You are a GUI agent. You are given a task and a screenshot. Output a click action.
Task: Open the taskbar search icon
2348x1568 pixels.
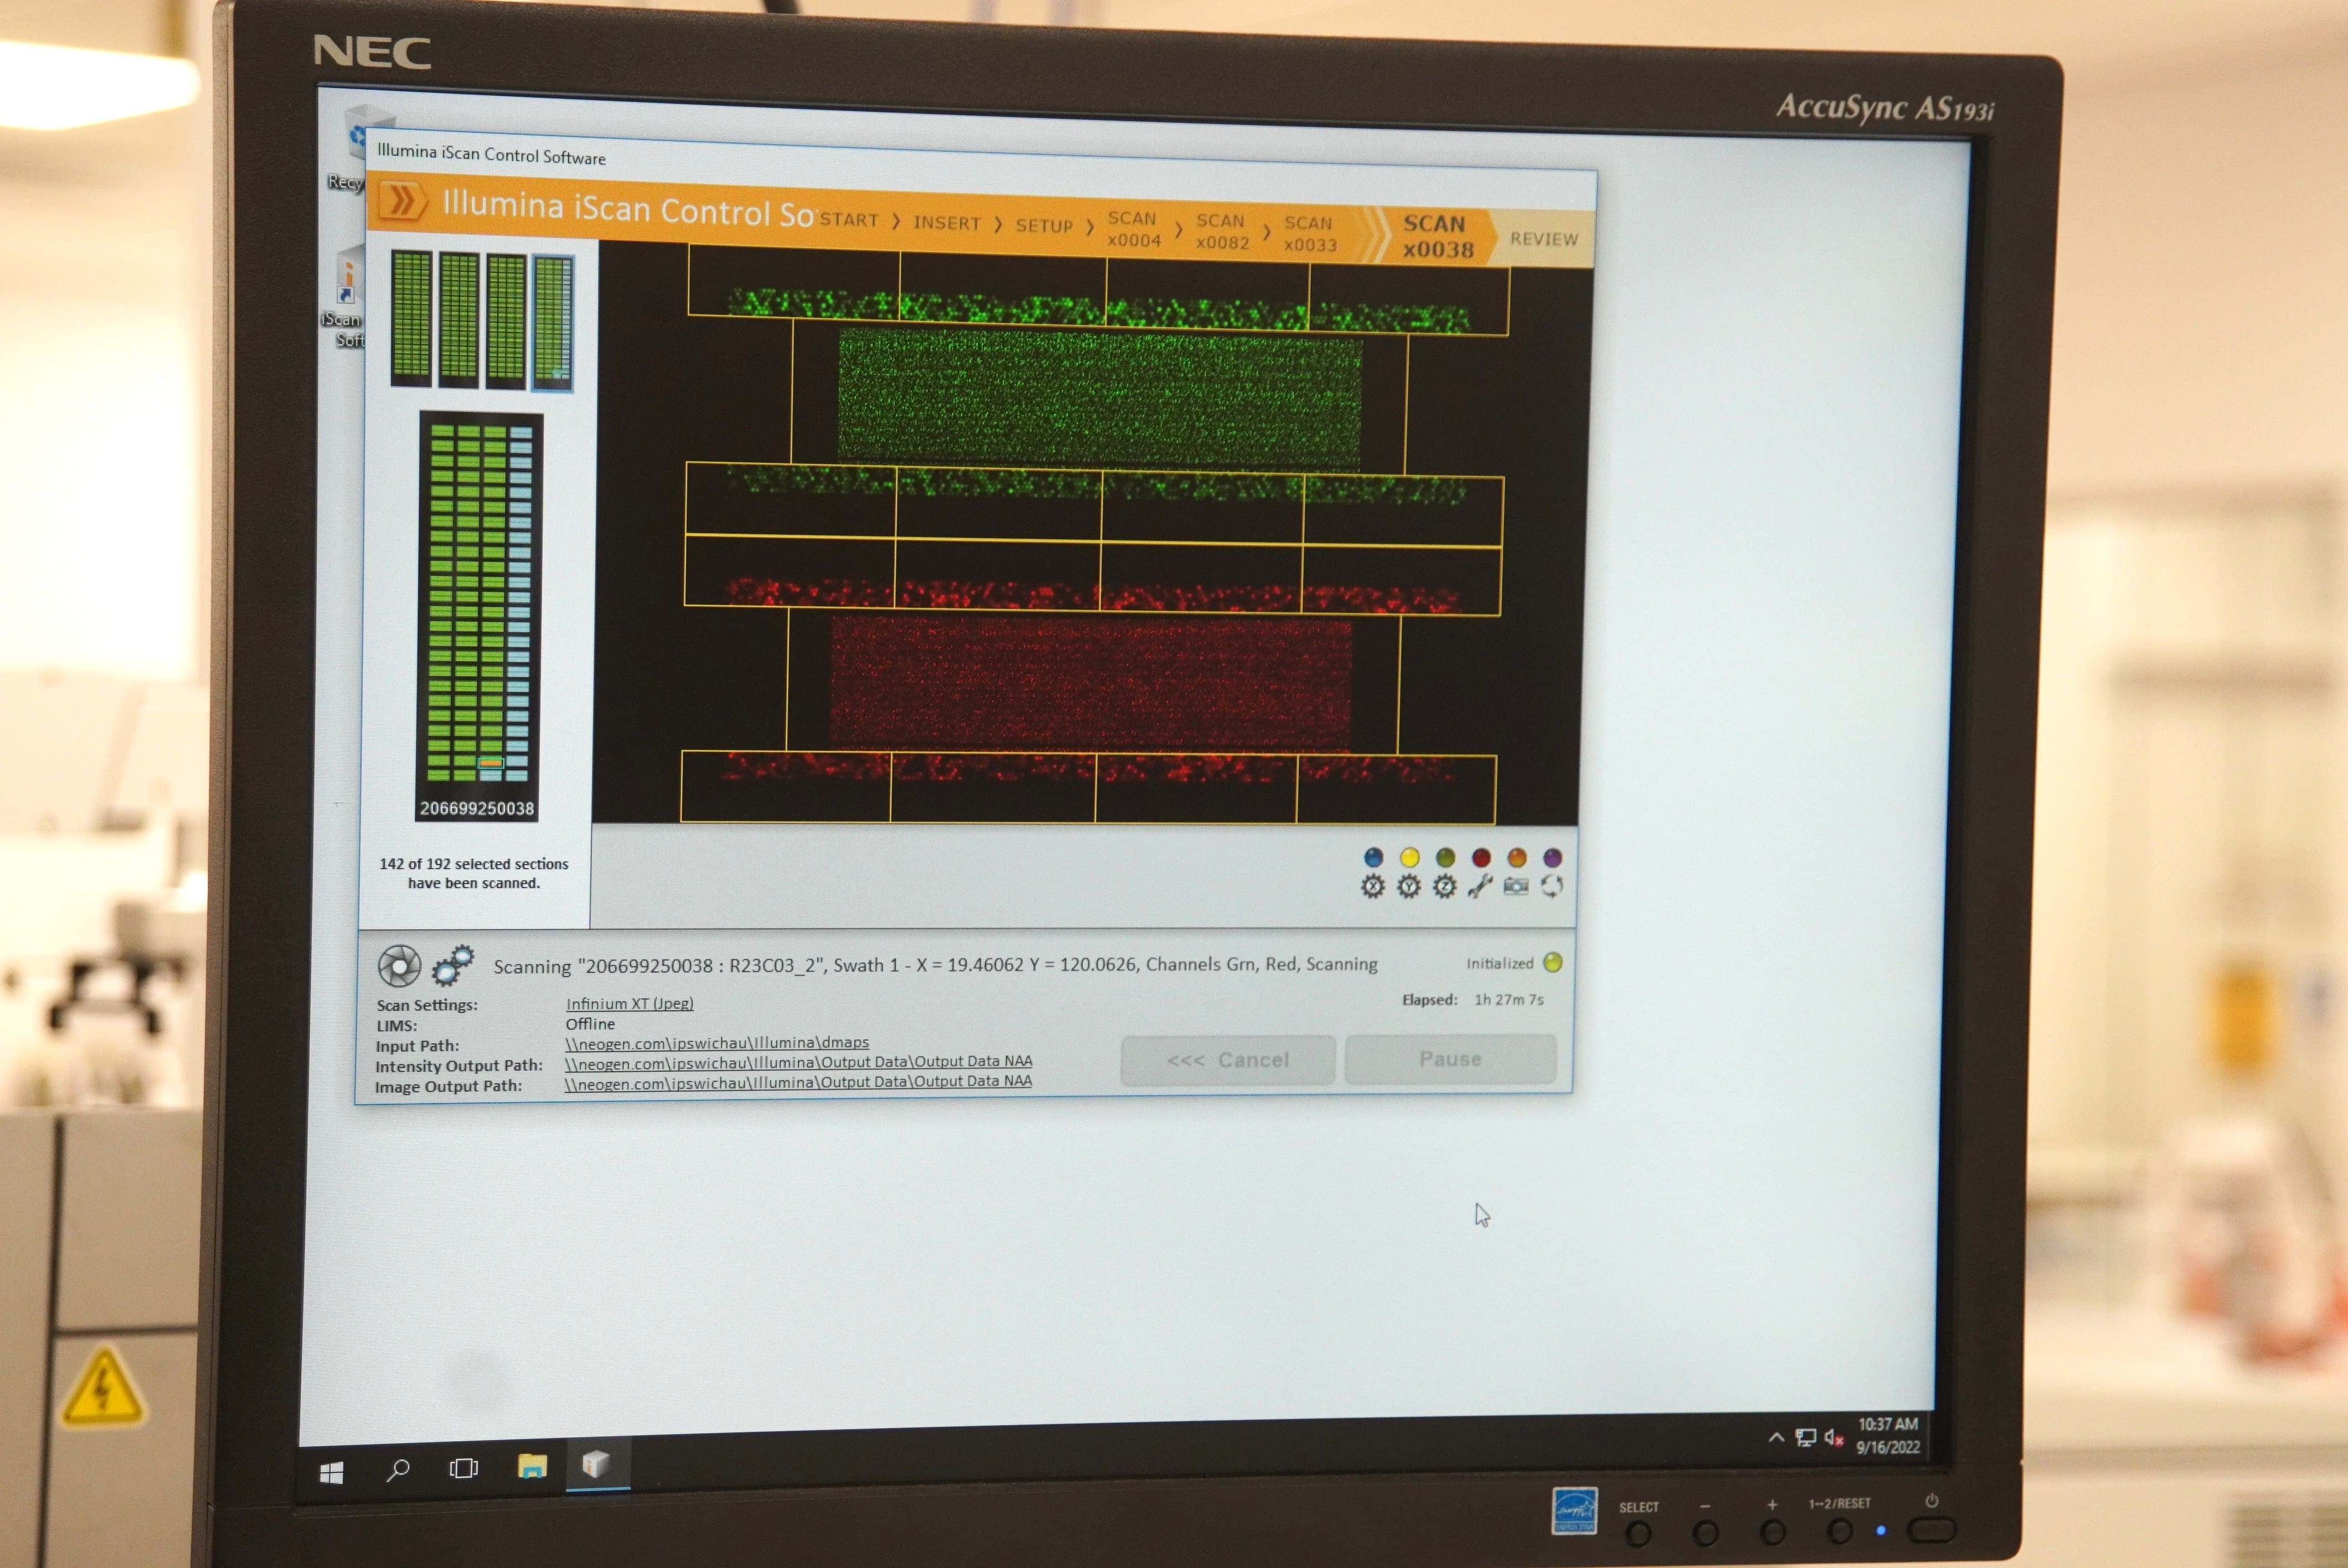click(398, 1470)
